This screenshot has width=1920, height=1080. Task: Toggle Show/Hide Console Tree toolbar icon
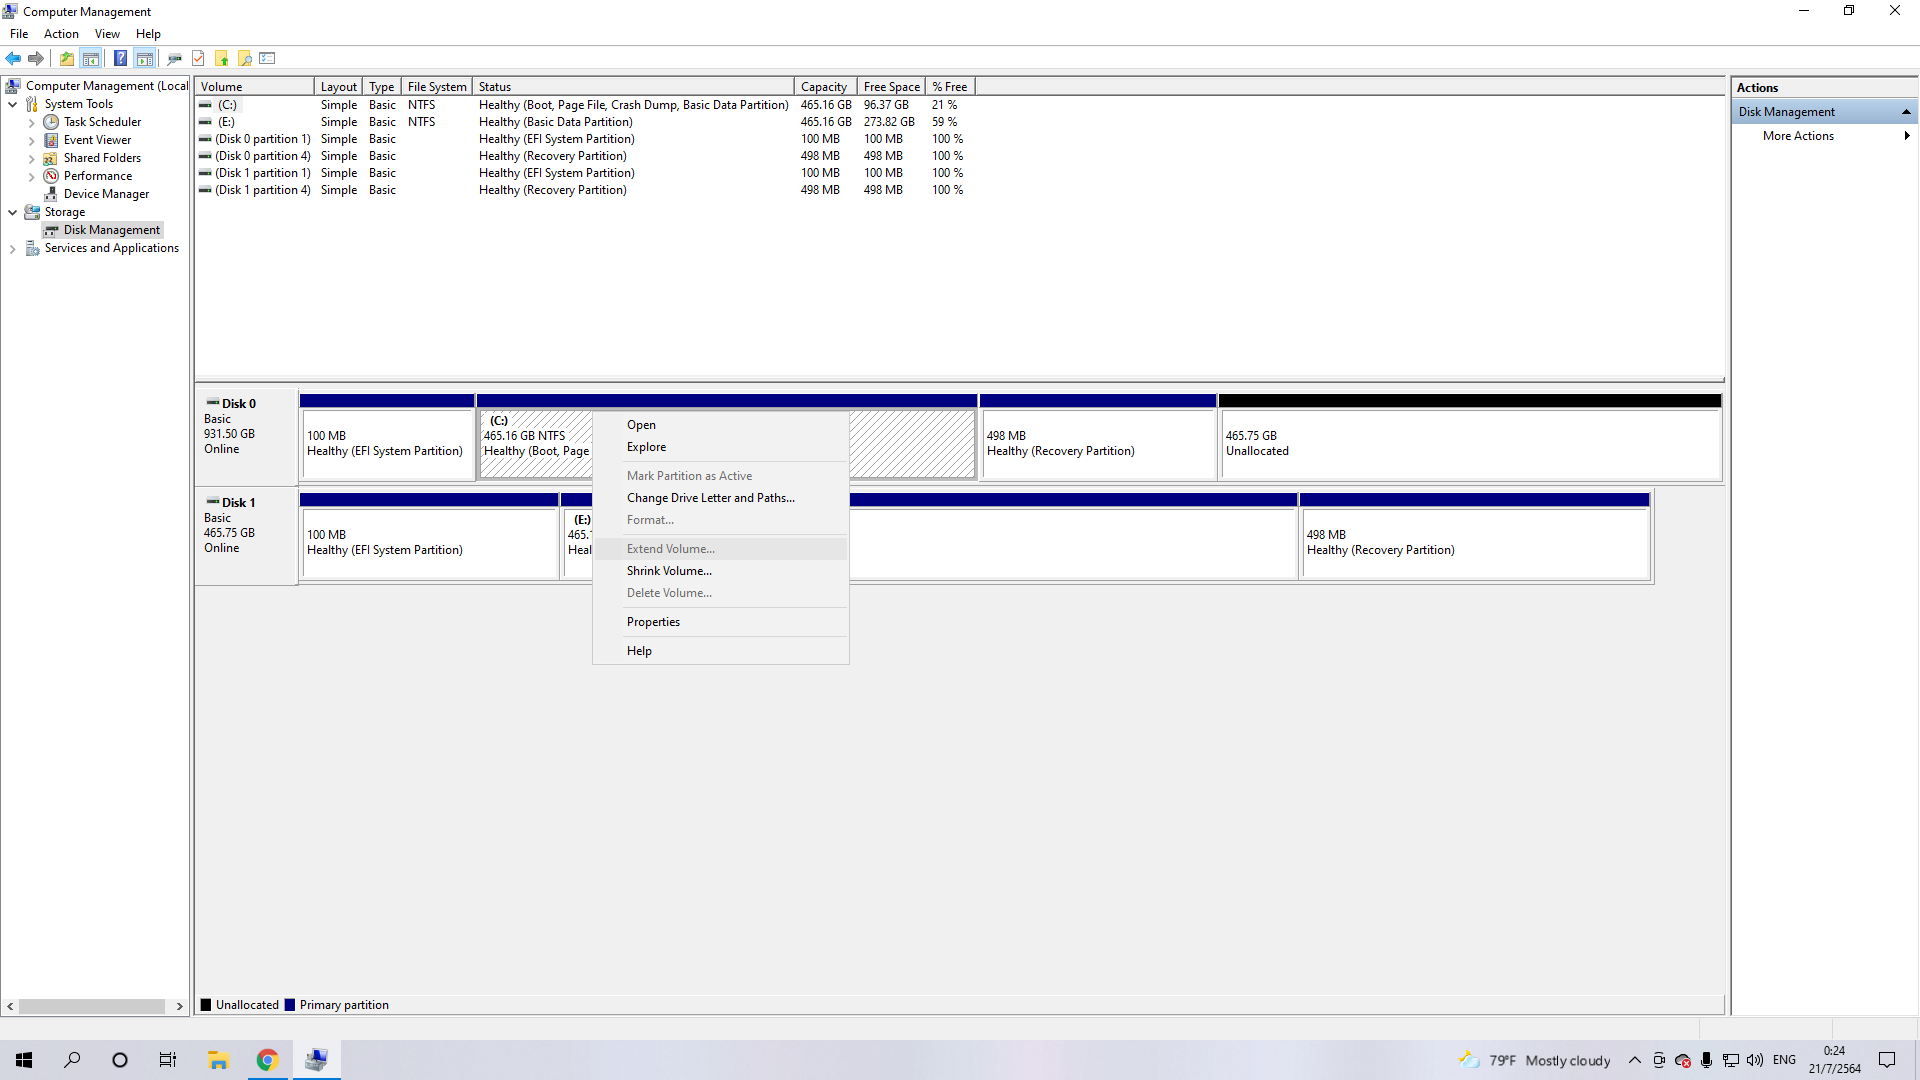[91, 58]
